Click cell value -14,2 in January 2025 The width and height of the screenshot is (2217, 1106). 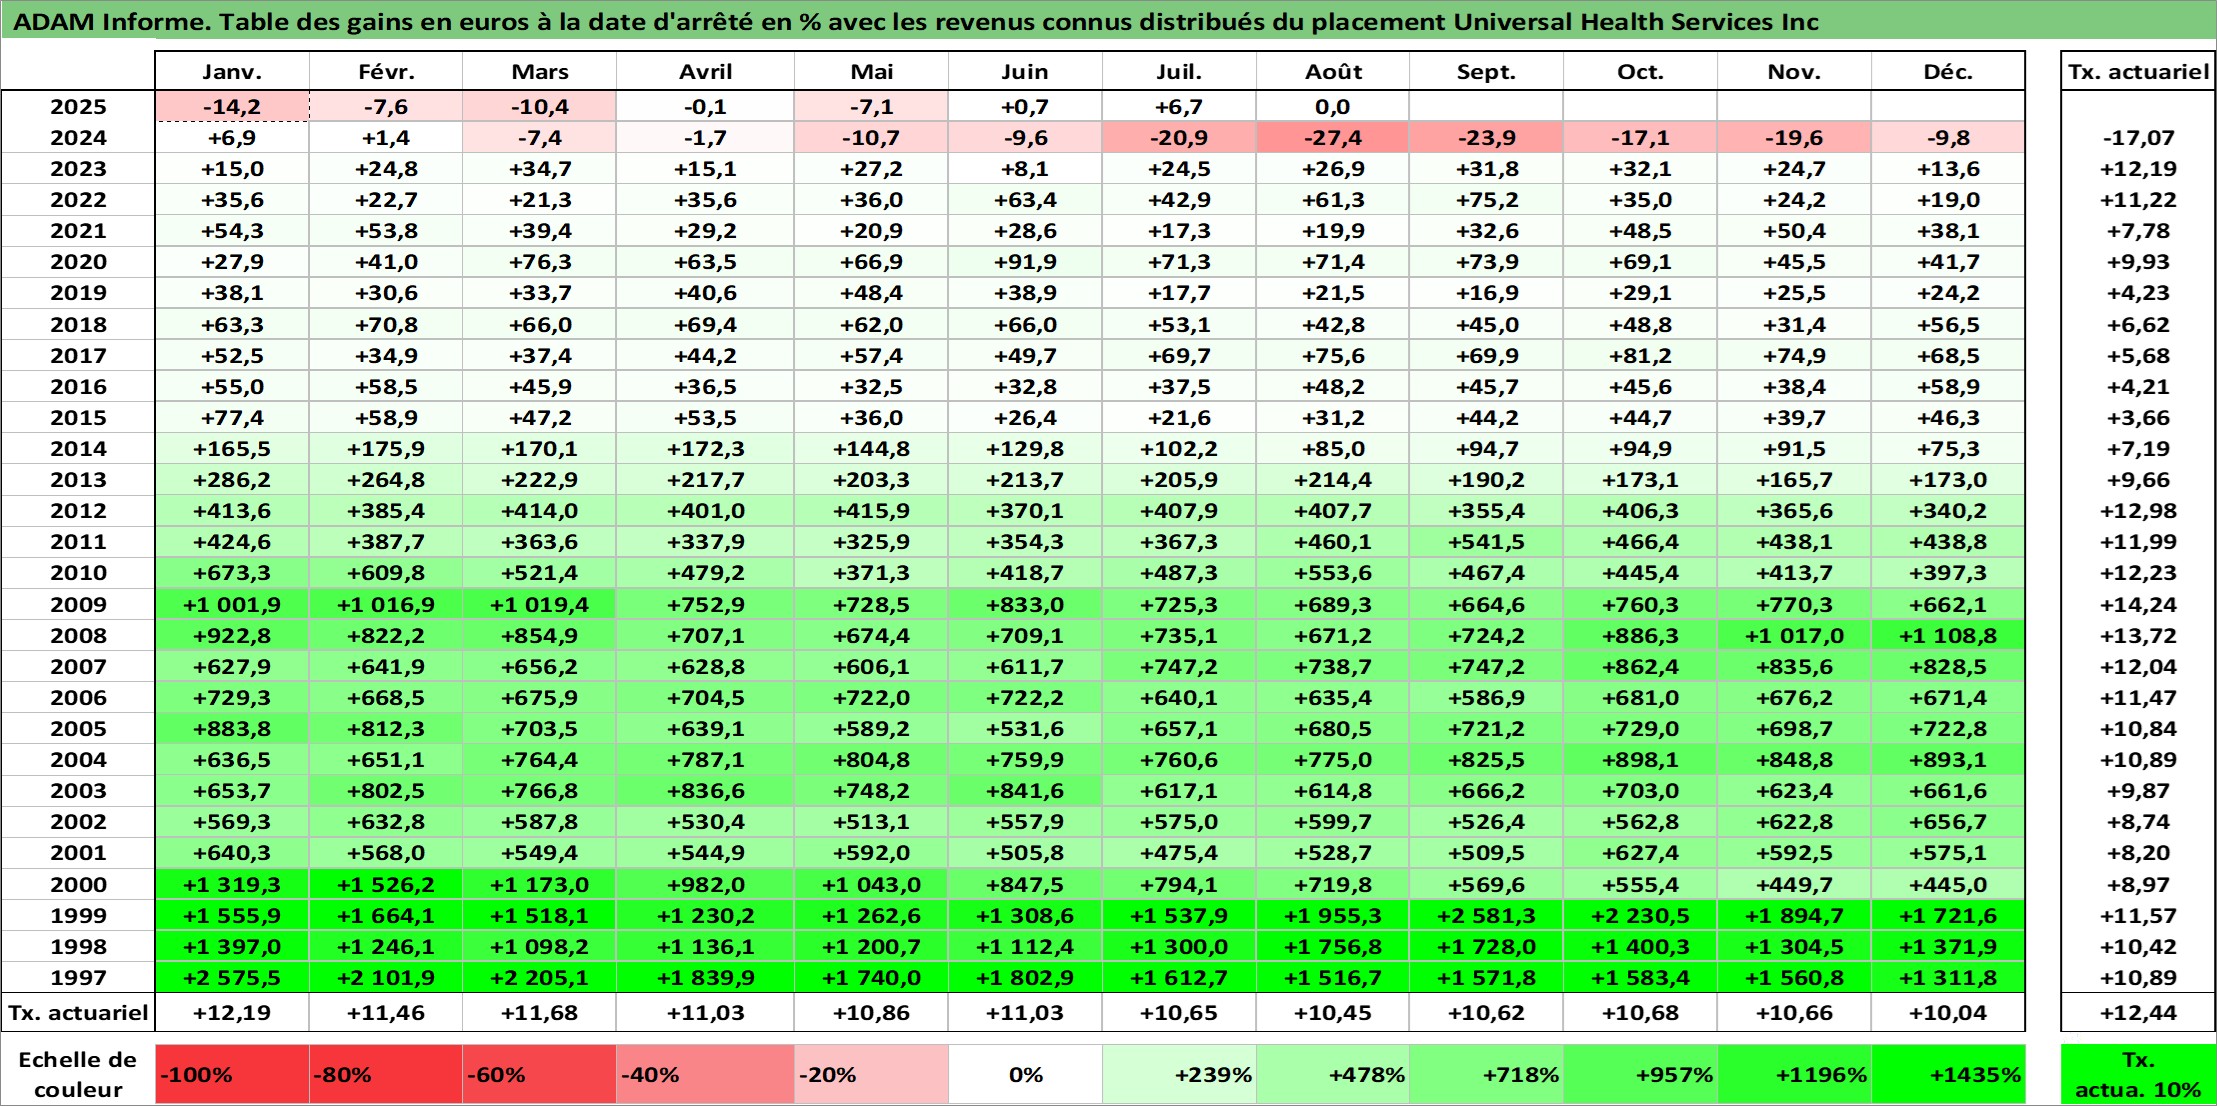point(232,107)
